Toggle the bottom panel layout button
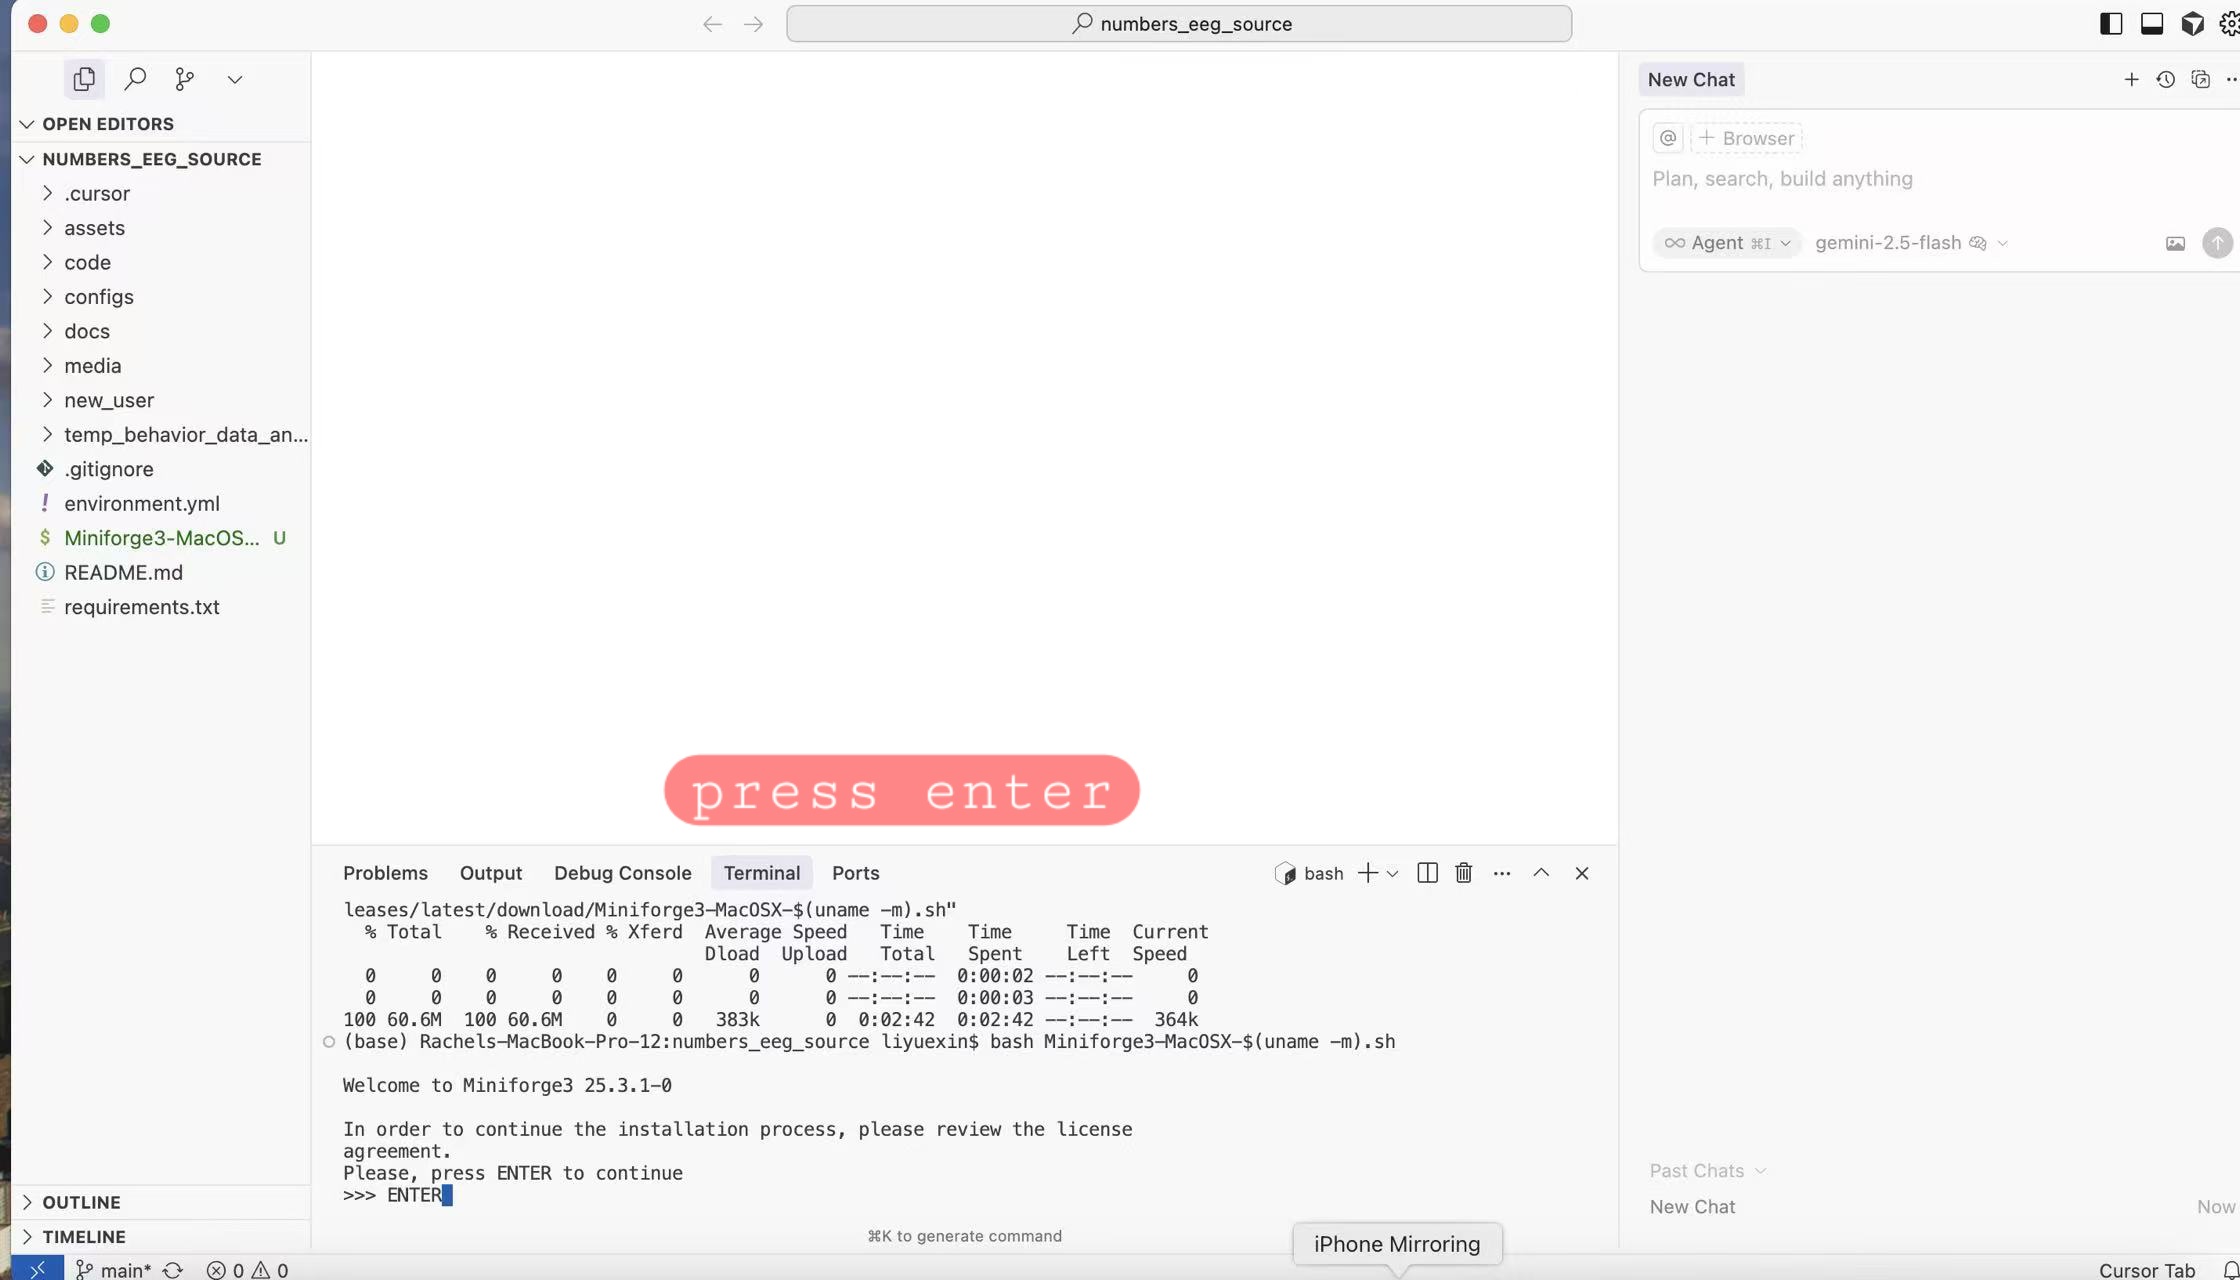2240x1280 pixels. click(x=2151, y=24)
